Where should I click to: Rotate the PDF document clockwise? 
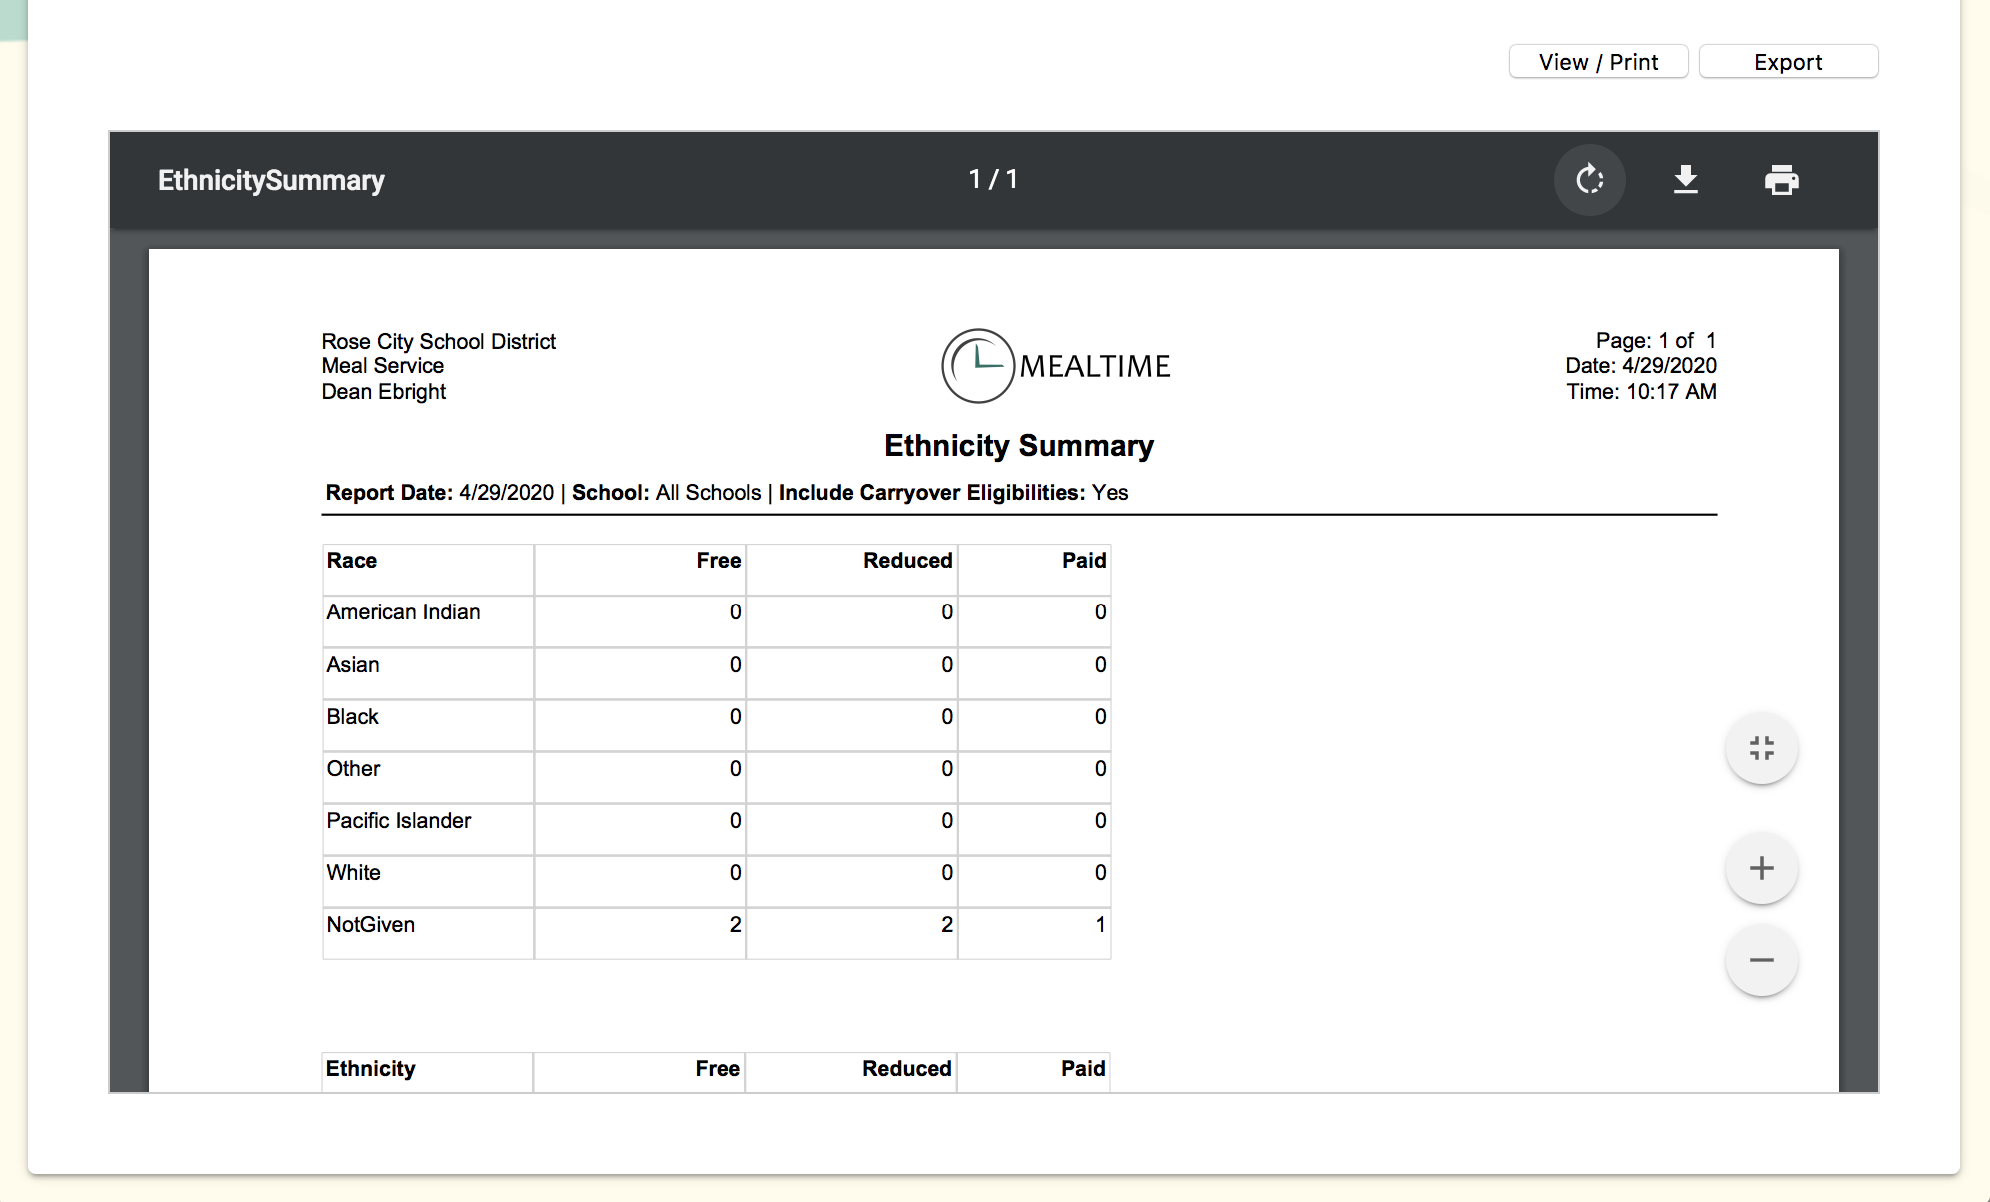point(1589,180)
